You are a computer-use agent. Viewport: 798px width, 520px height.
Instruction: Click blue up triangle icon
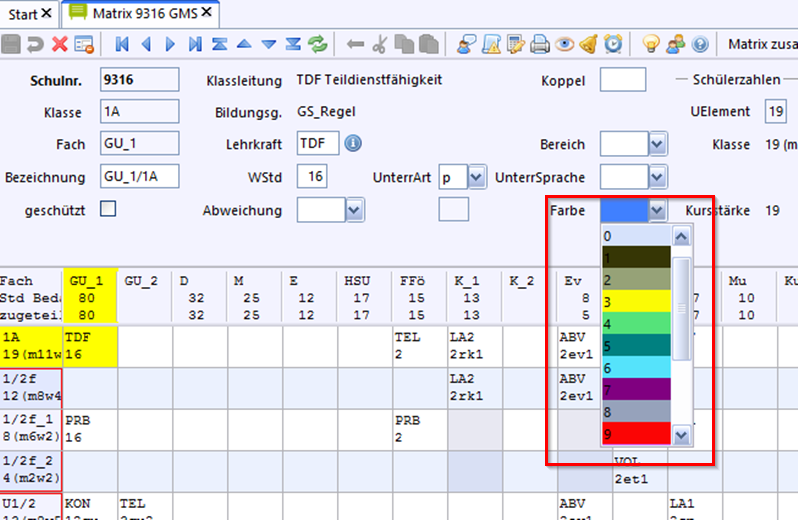244,44
